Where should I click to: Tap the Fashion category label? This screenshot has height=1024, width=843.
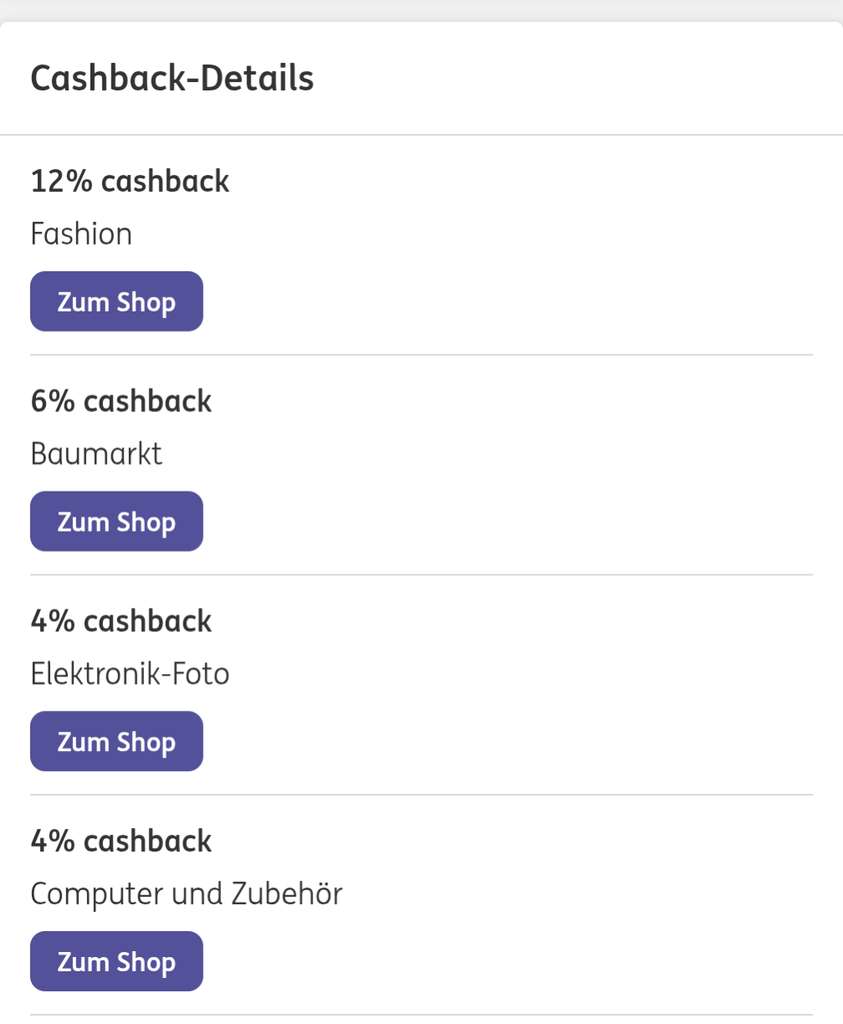click(x=81, y=234)
